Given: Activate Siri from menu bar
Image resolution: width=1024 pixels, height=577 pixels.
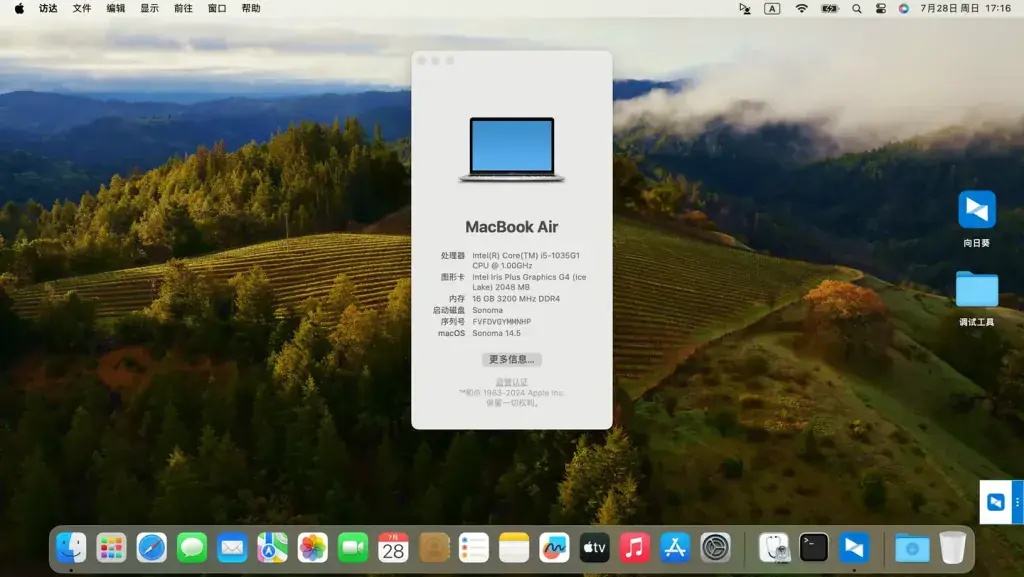Looking at the screenshot, I should (904, 8).
